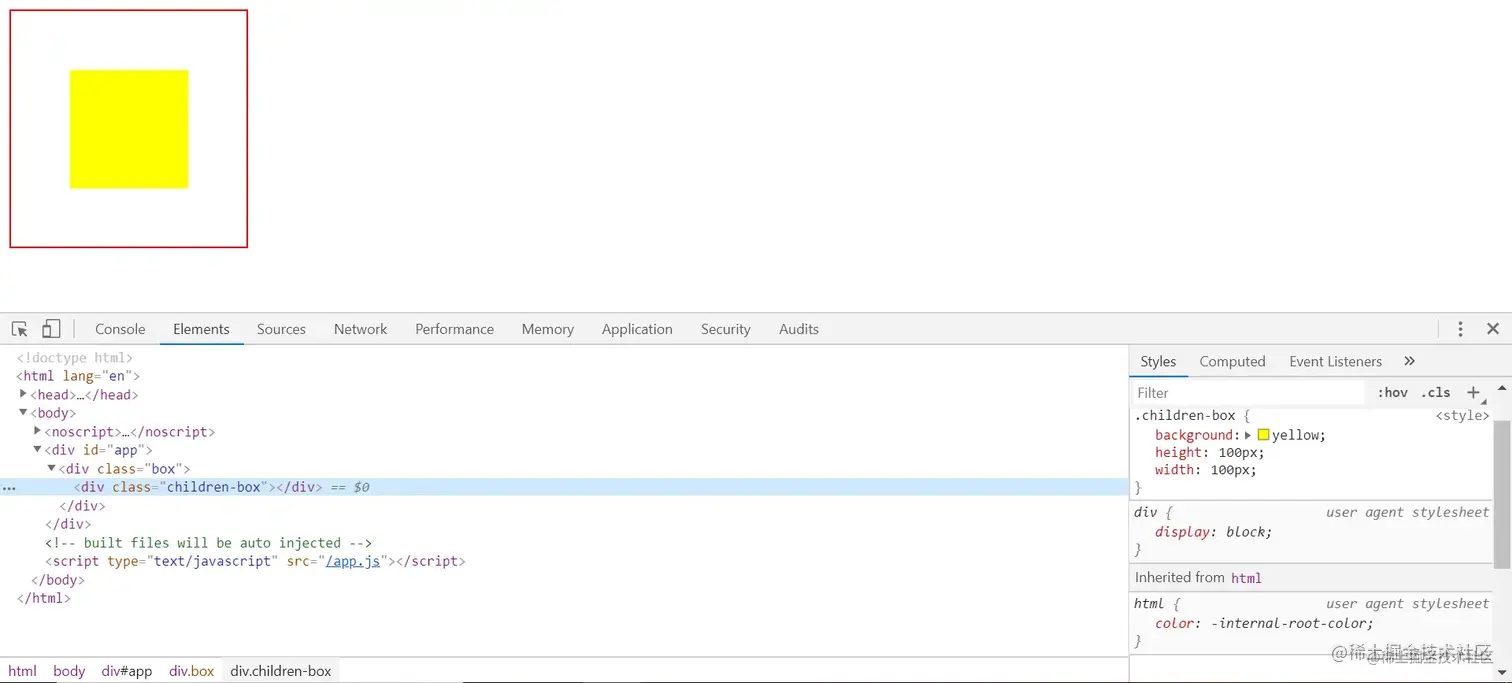Viewport: 1512px width, 683px height.
Task: Open the Application tab
Action: [x=637, y=329]
